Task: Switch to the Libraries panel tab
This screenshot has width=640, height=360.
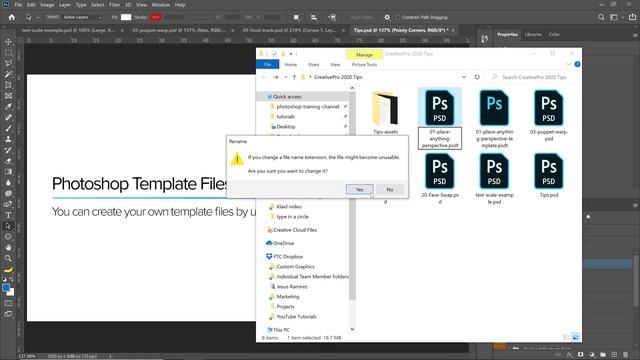Action: [533, 35]
